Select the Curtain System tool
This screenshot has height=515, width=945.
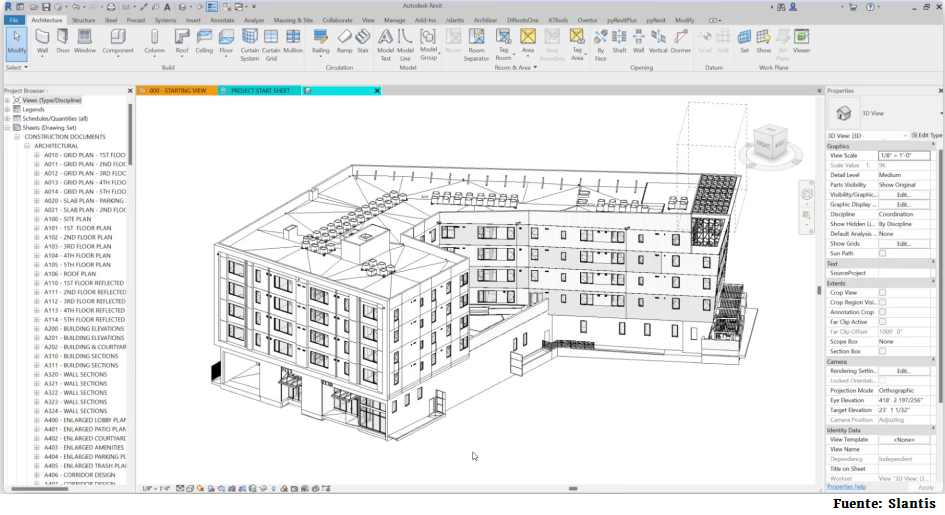coord(250,45)
